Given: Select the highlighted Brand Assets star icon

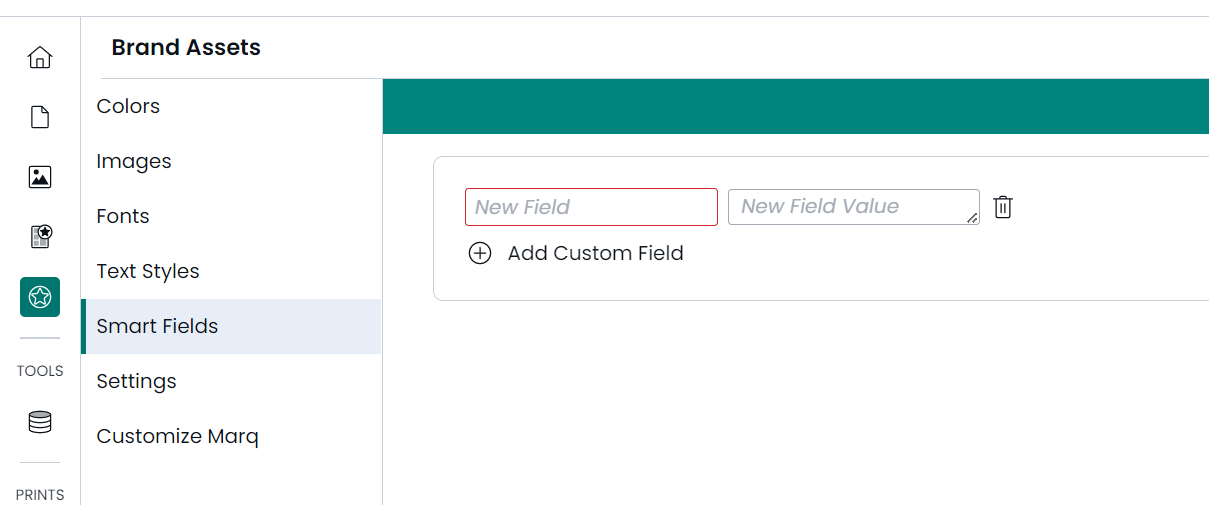Looking at the screenshot, I should tap(40, 297).
